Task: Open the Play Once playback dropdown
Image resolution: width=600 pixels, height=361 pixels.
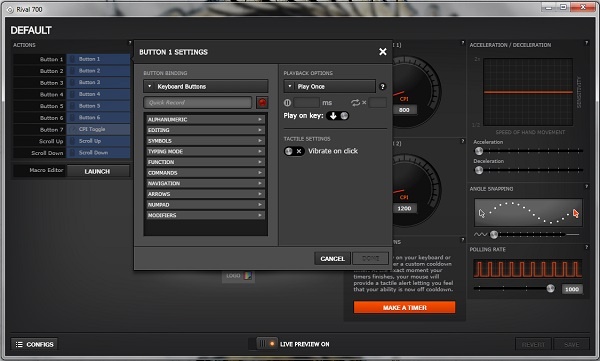Action: tap(329, 87)
